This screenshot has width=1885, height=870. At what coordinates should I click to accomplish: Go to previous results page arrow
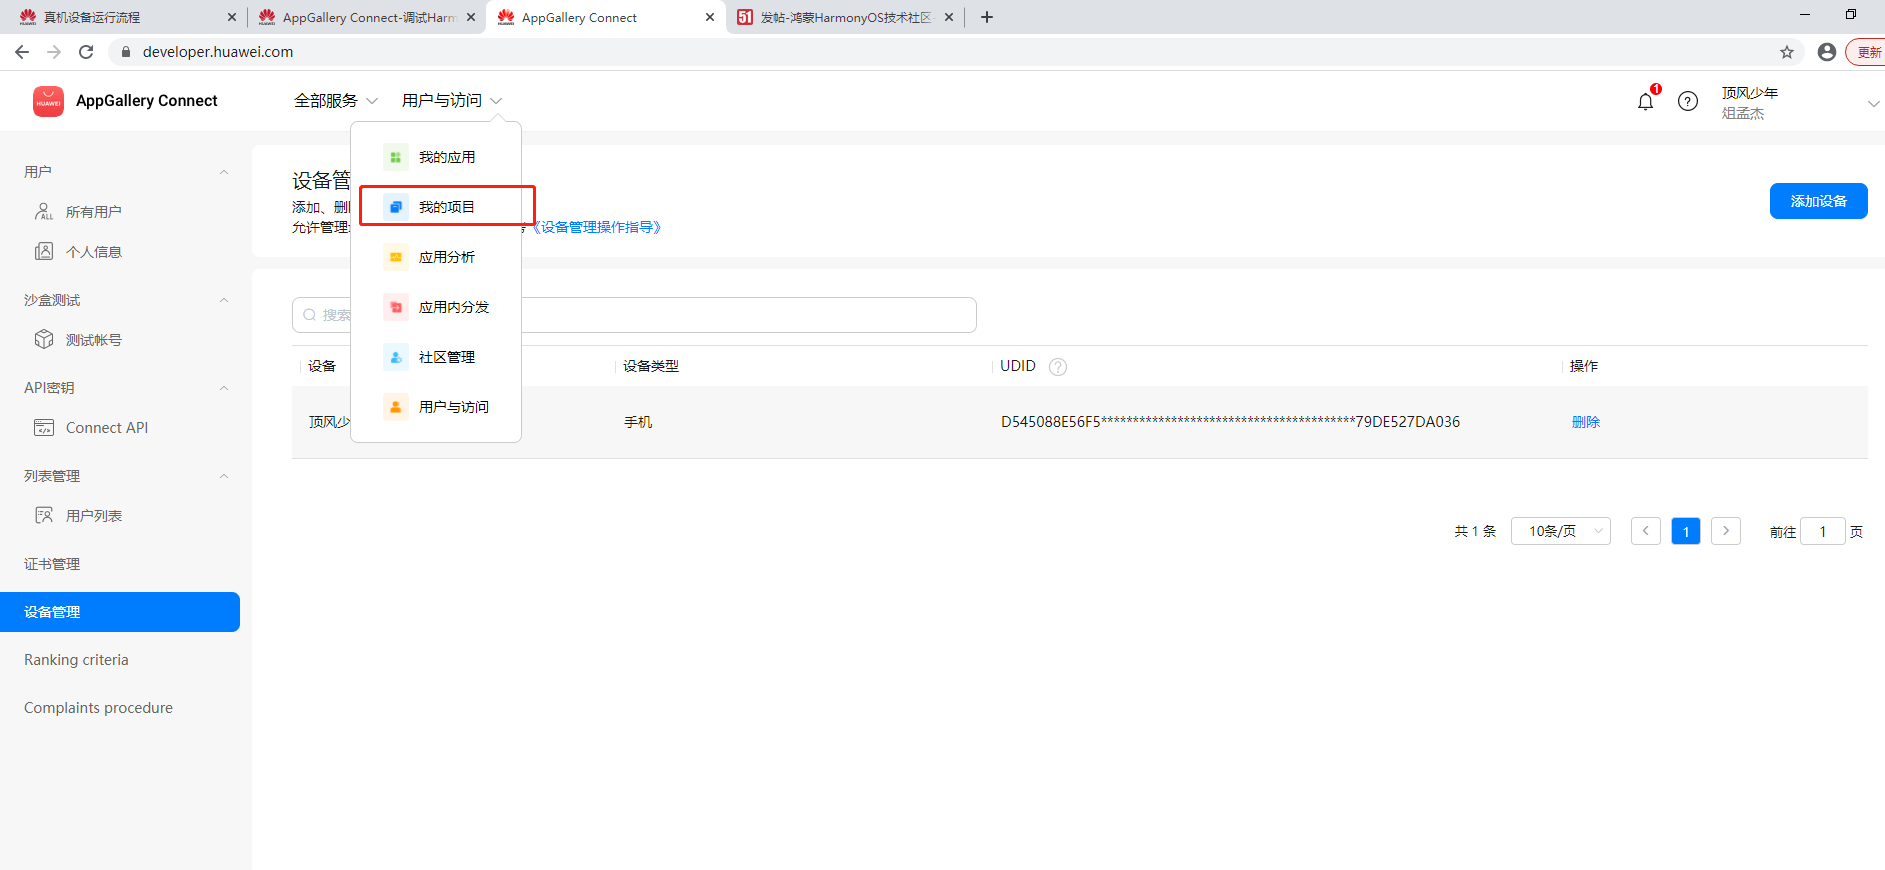[1646, 531]
